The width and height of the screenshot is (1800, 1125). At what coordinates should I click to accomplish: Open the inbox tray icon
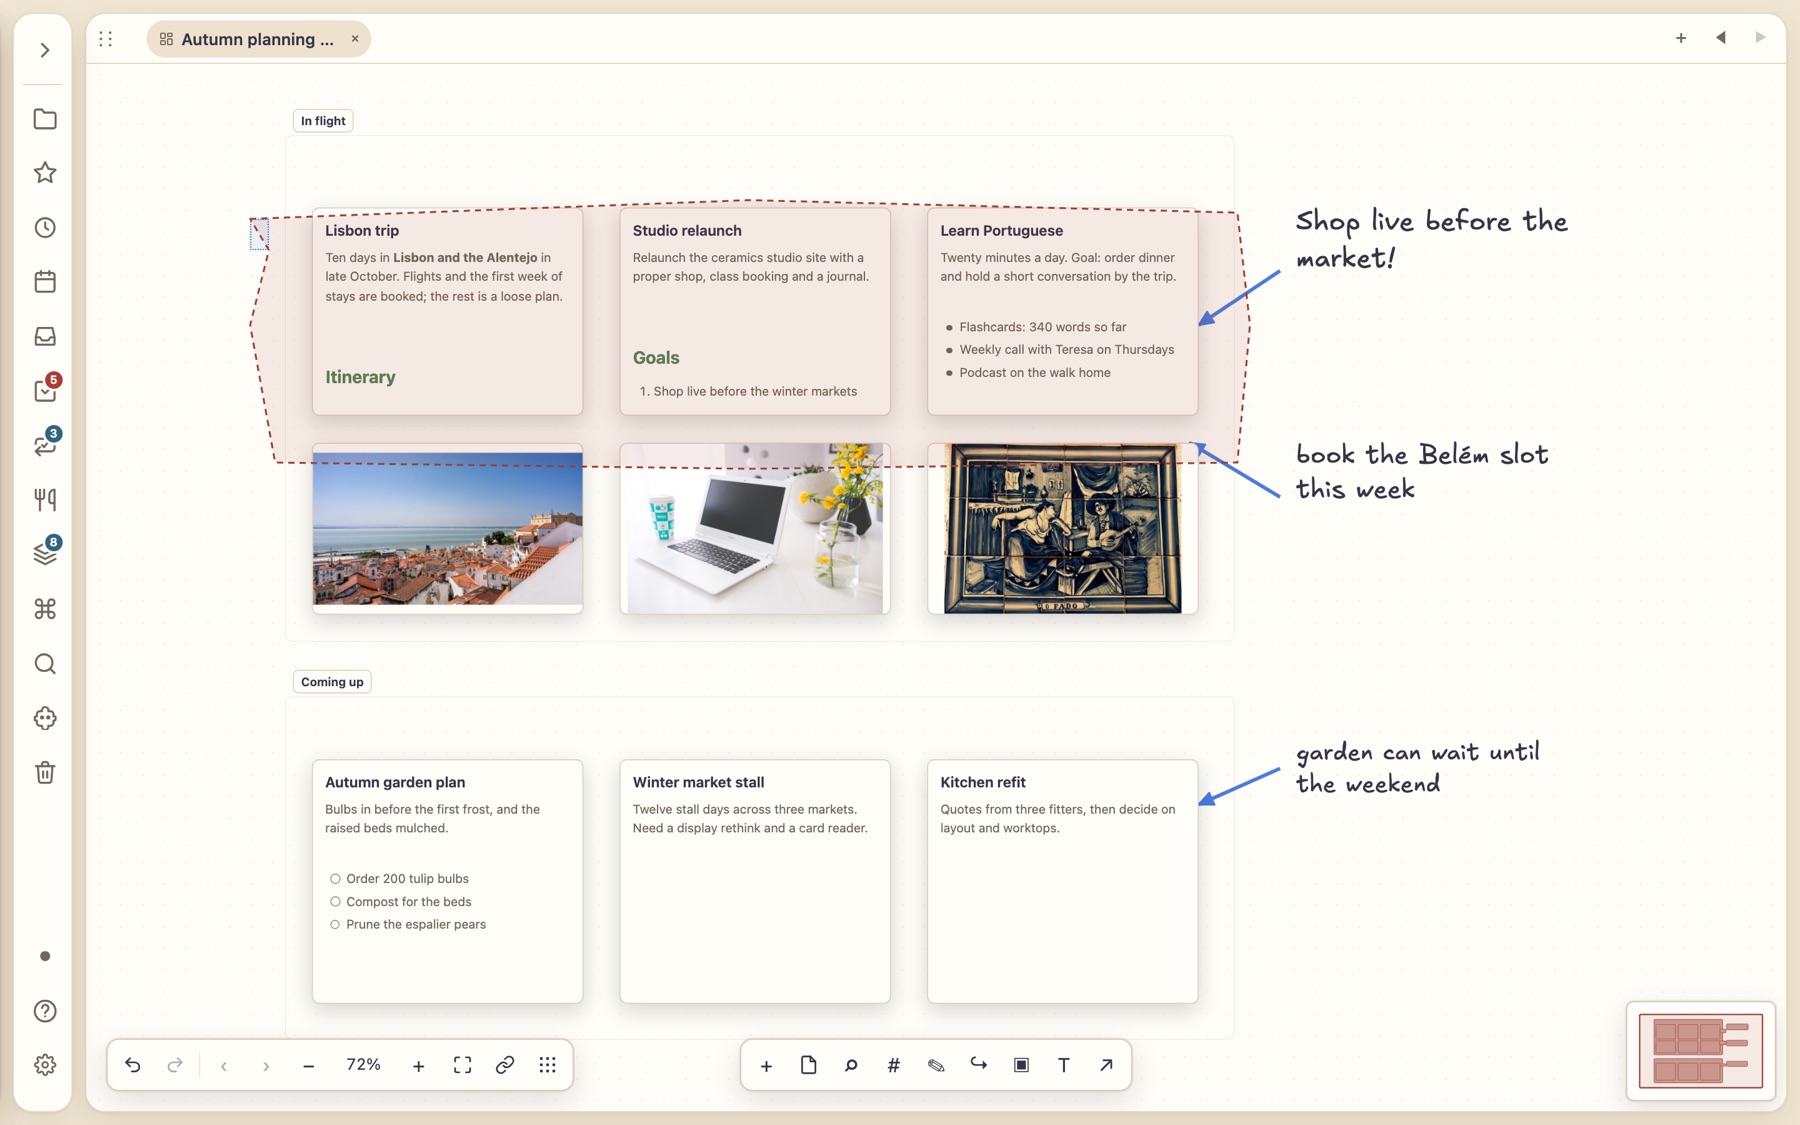(x=45, y=336)
